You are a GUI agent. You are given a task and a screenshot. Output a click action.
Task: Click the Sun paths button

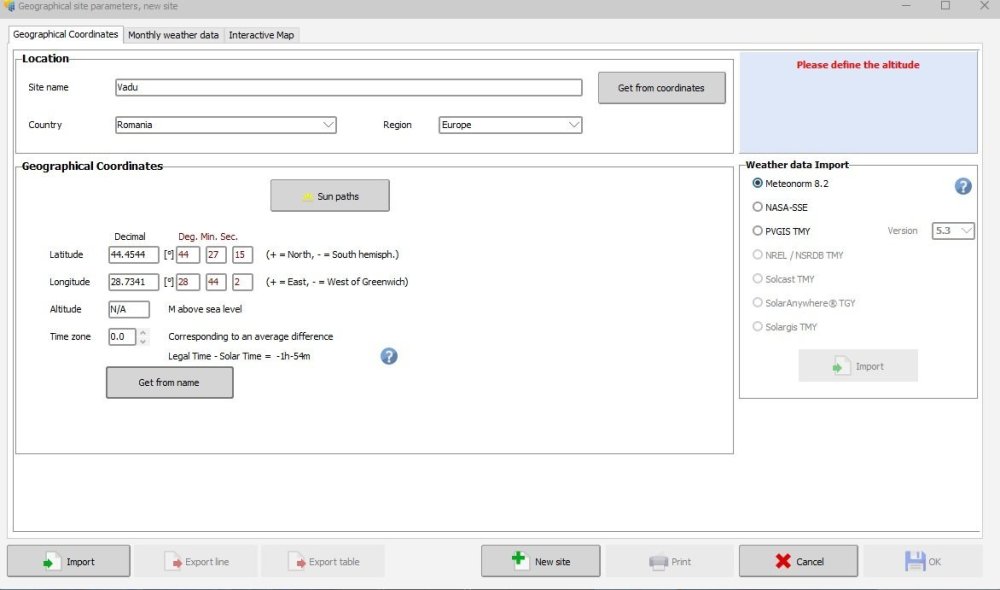(x=329, y=196)
